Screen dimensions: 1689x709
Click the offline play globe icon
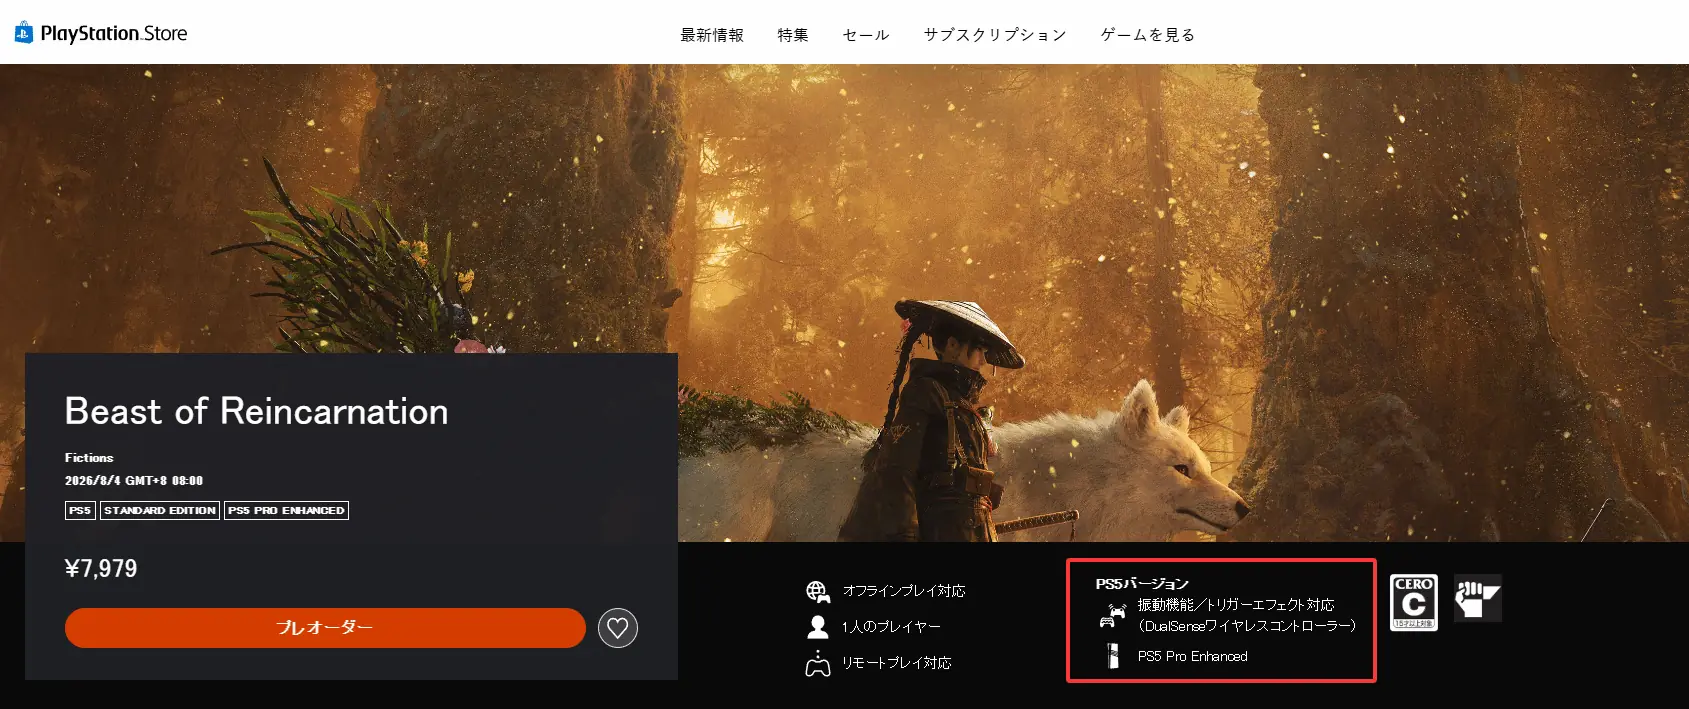818,592
